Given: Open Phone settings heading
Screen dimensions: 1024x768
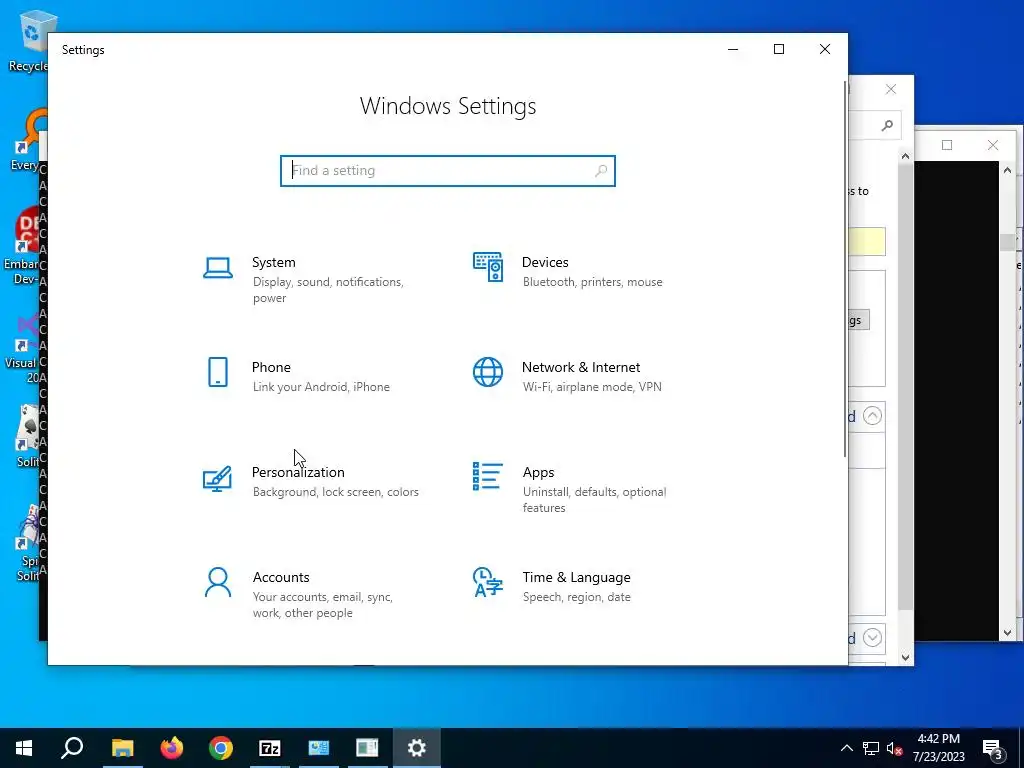Looking at the screenshot, I should point(271,367).
